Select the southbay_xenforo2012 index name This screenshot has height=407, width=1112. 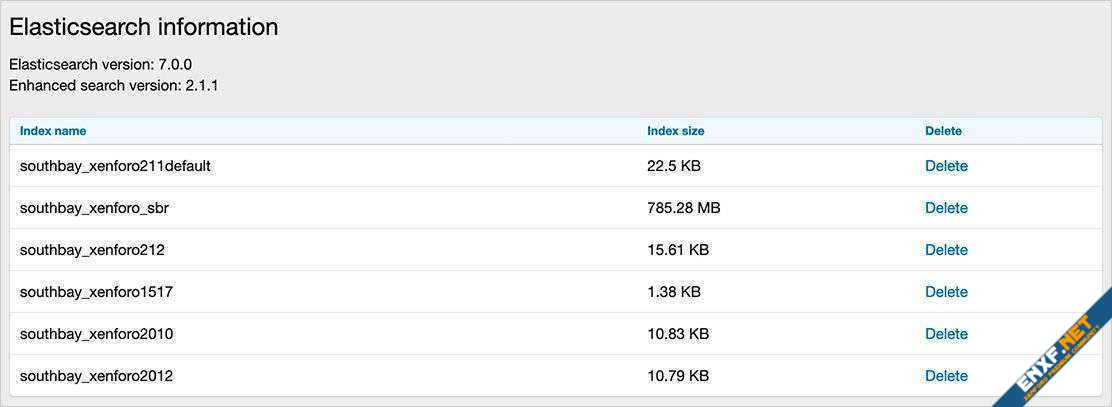point(96,376)
